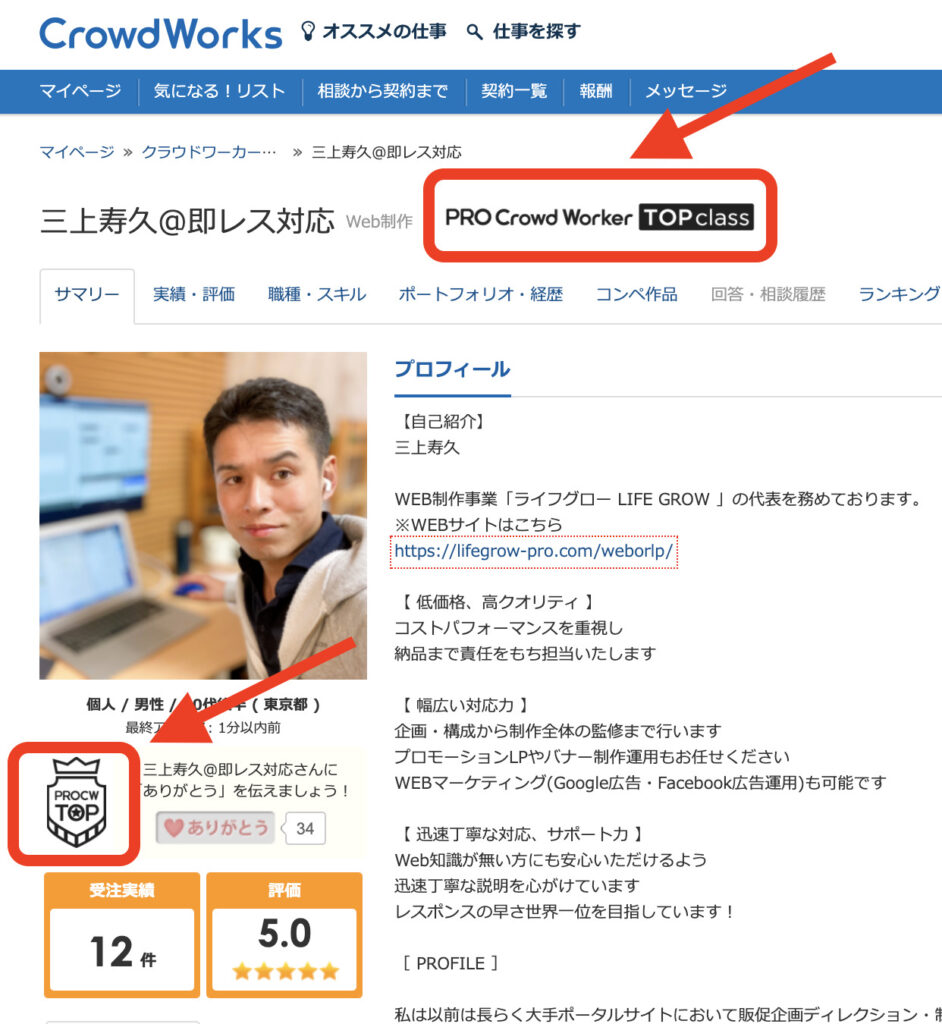Click the ありがとう heart button
The width and height of the screenshot is (942, 1024).
click(x=216, y=828)
